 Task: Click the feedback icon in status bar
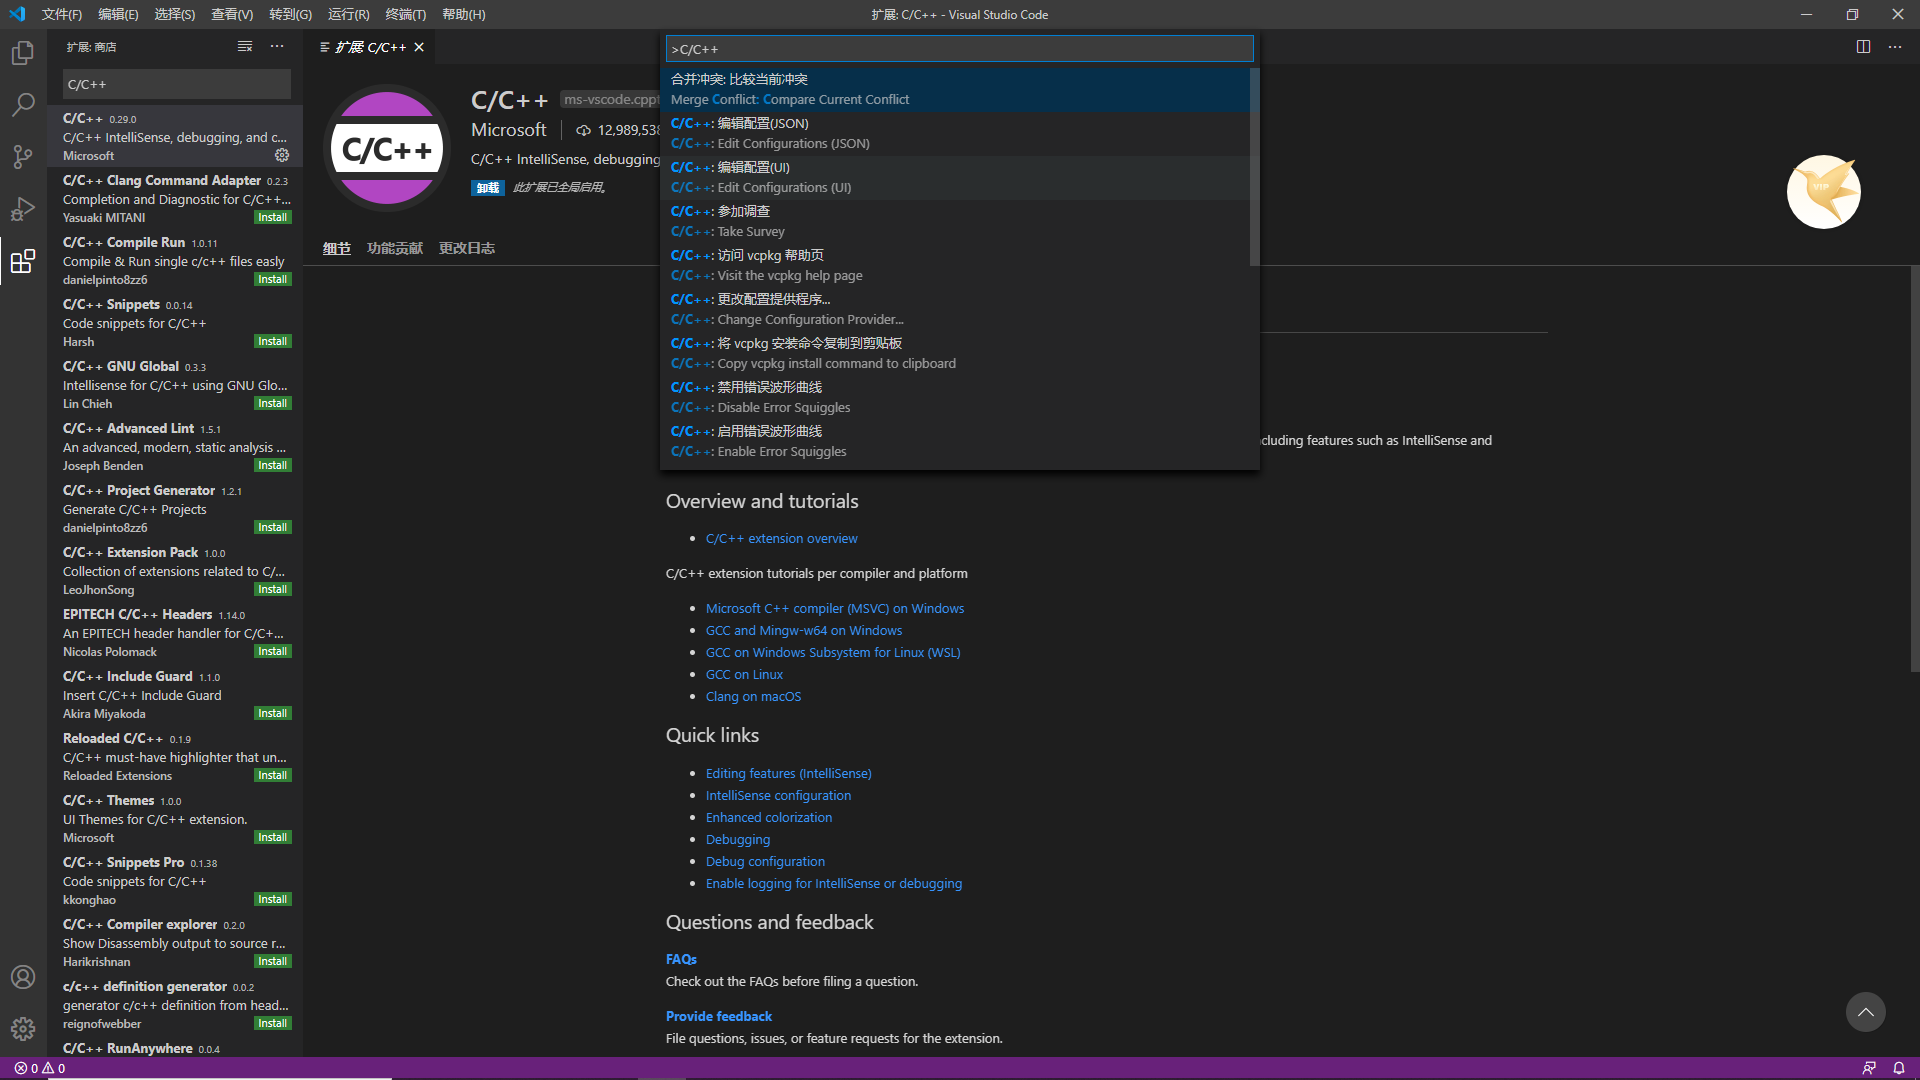tap(1868, 1068)
